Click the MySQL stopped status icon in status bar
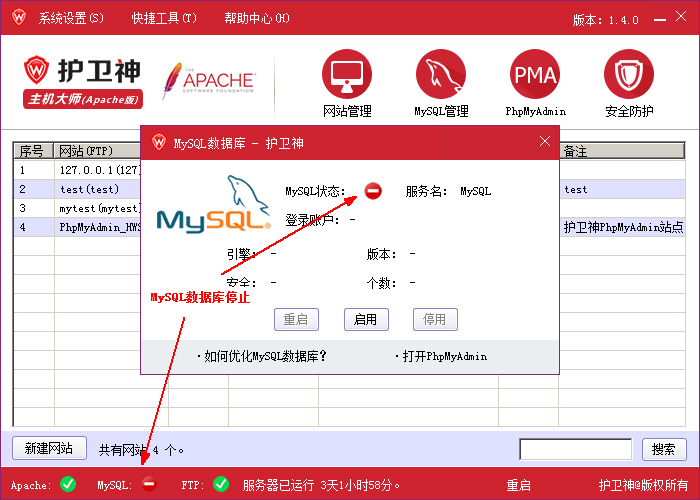 pos(149,485)
